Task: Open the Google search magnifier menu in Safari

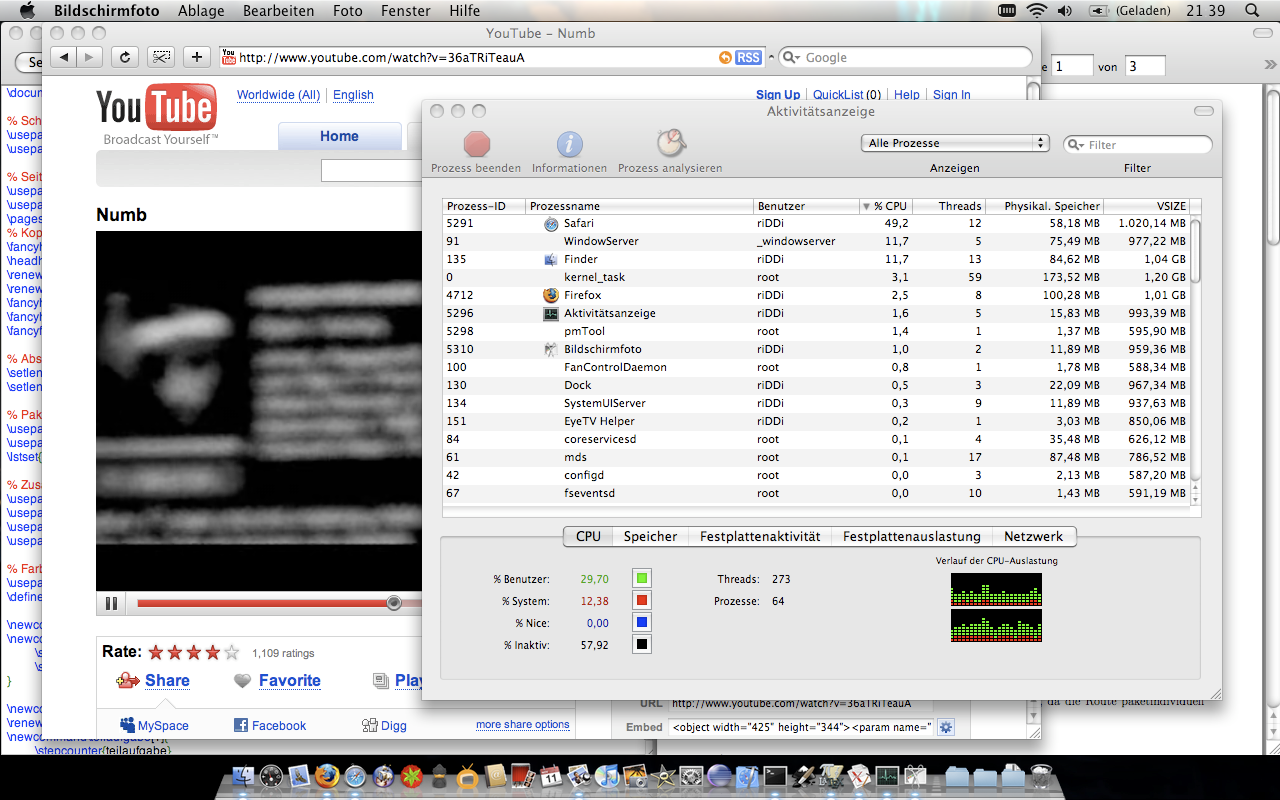Action: pyautogui.click(x=792, y=58)
